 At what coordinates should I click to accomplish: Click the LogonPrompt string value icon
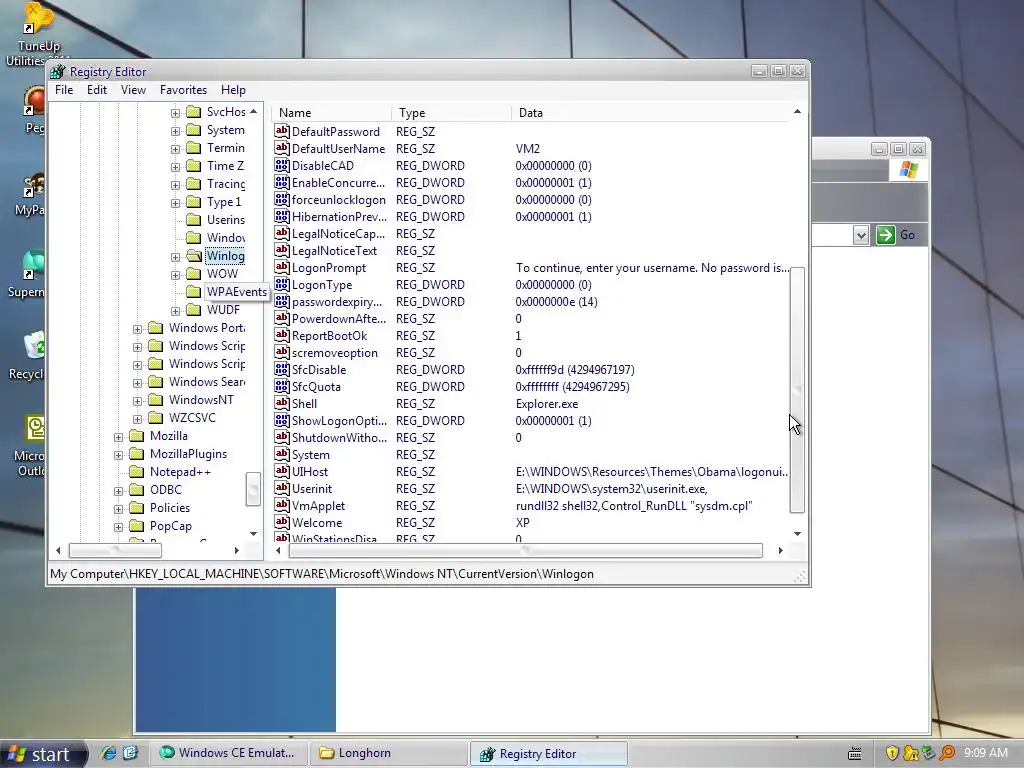click(281, 266)
